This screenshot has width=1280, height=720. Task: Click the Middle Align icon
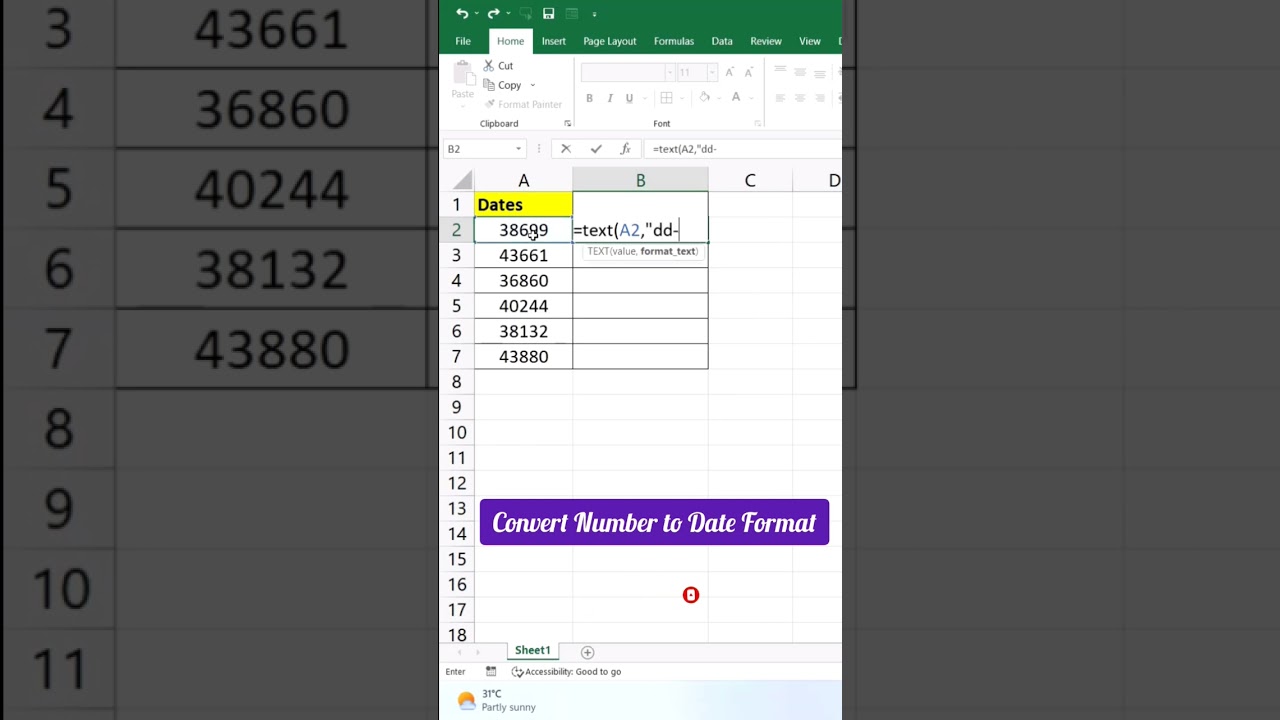tap(800, 73)
